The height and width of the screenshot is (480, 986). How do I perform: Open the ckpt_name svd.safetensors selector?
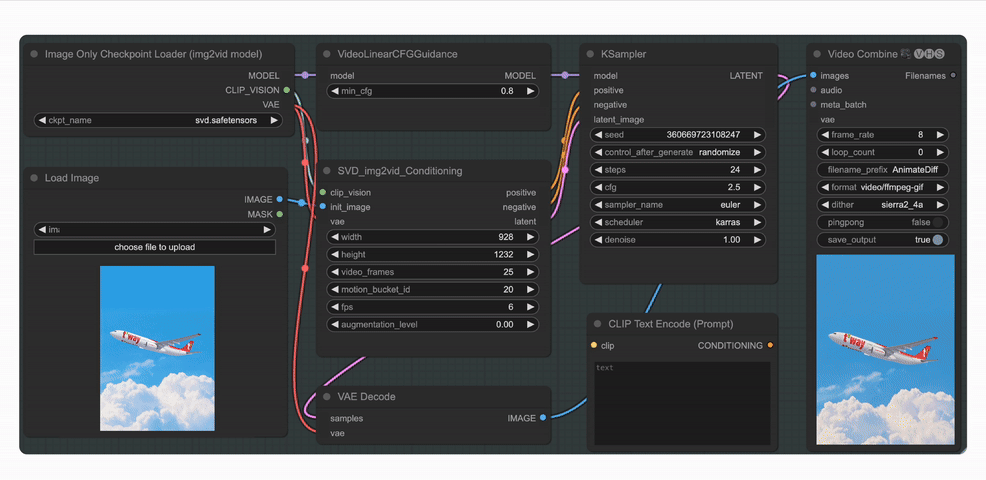pyautogui.click(x=158, y=120)
